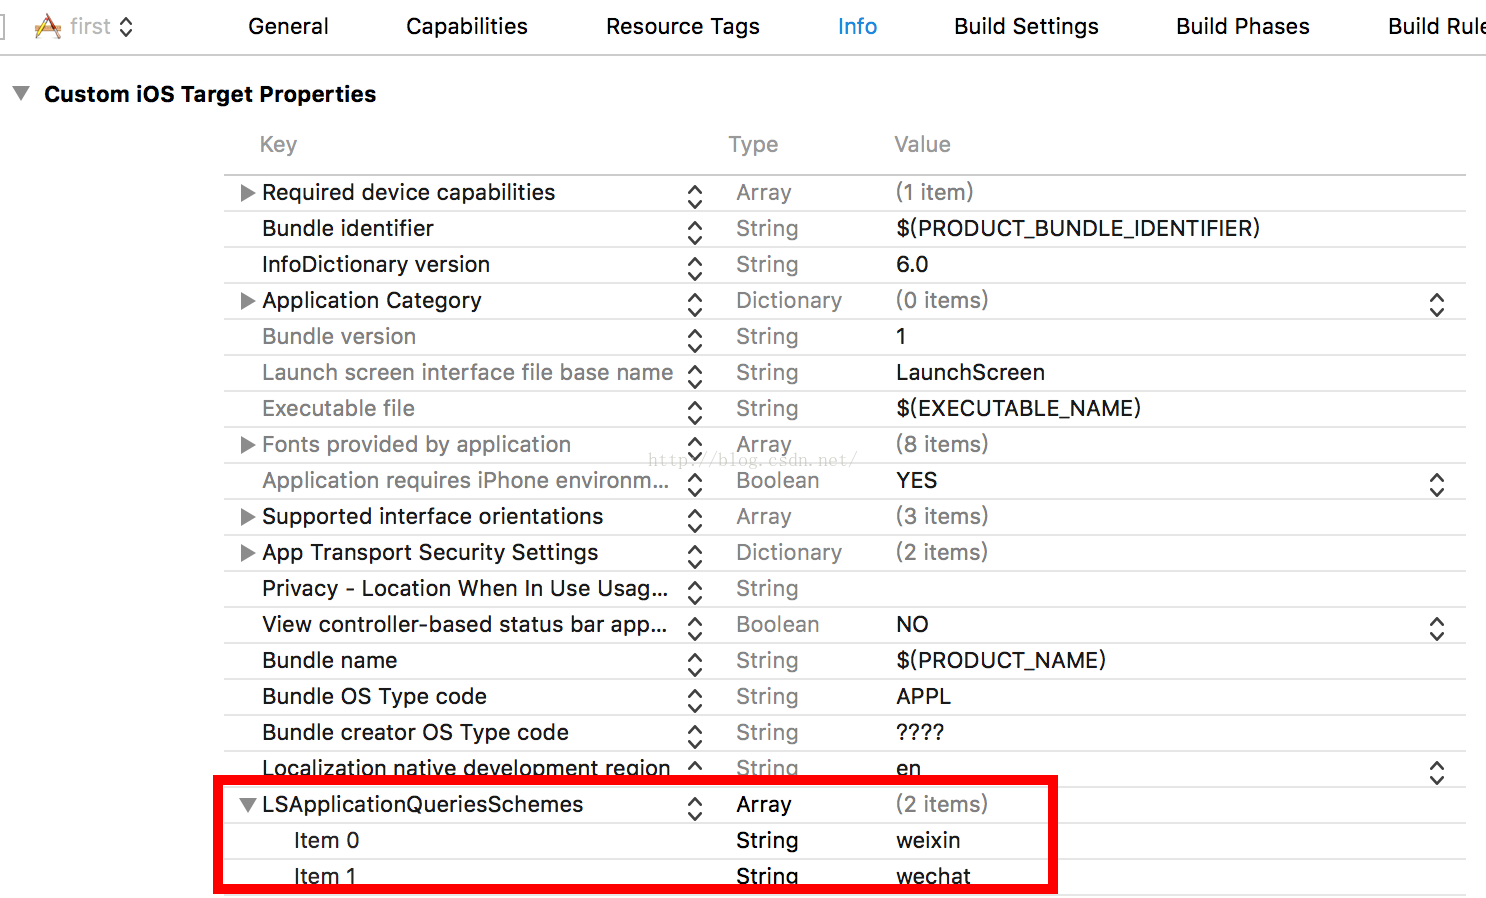
Task: Open key stepper for InfoDictionary version
Action: click(695, 268)
